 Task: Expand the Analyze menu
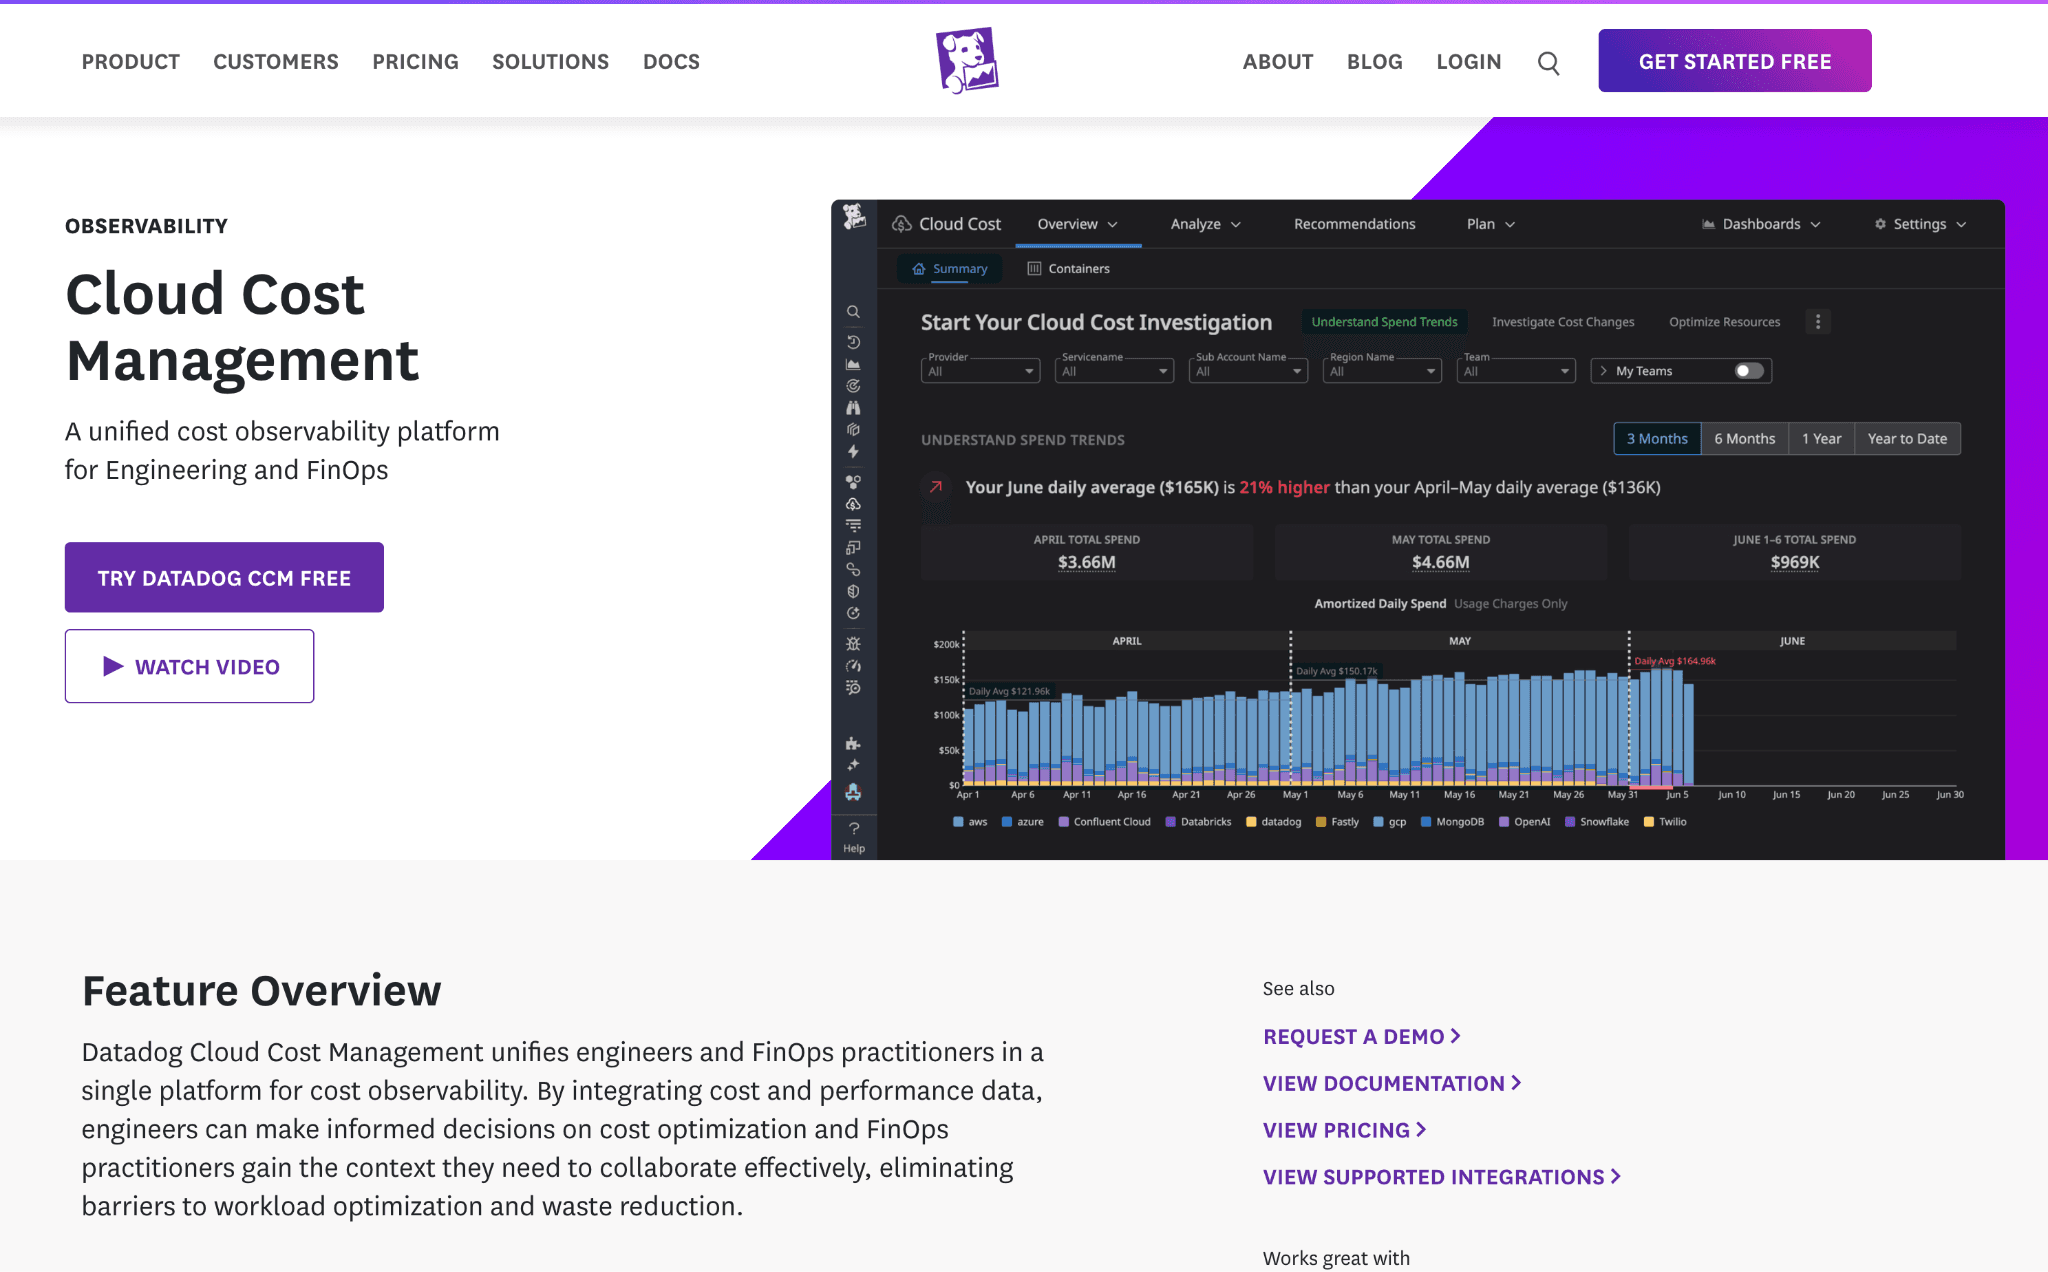(x=1206, y=224)
